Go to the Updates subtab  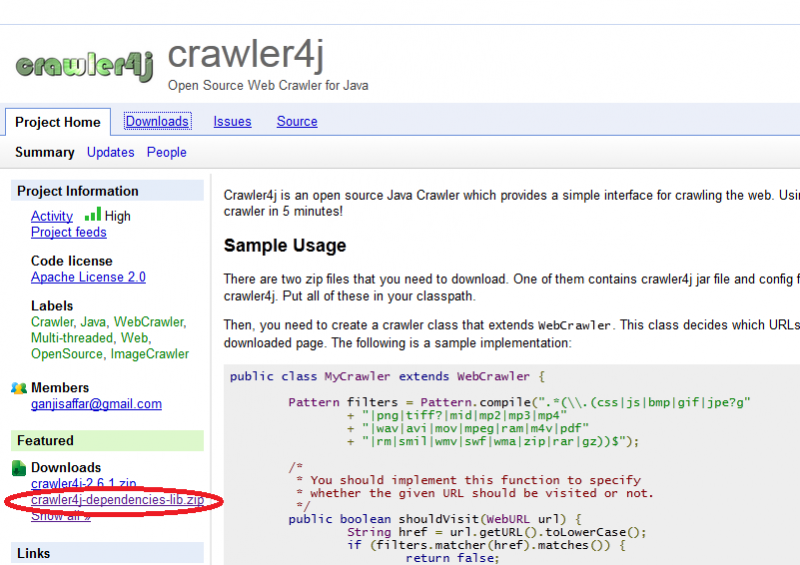pyautogui.click(x=110, y=152)
